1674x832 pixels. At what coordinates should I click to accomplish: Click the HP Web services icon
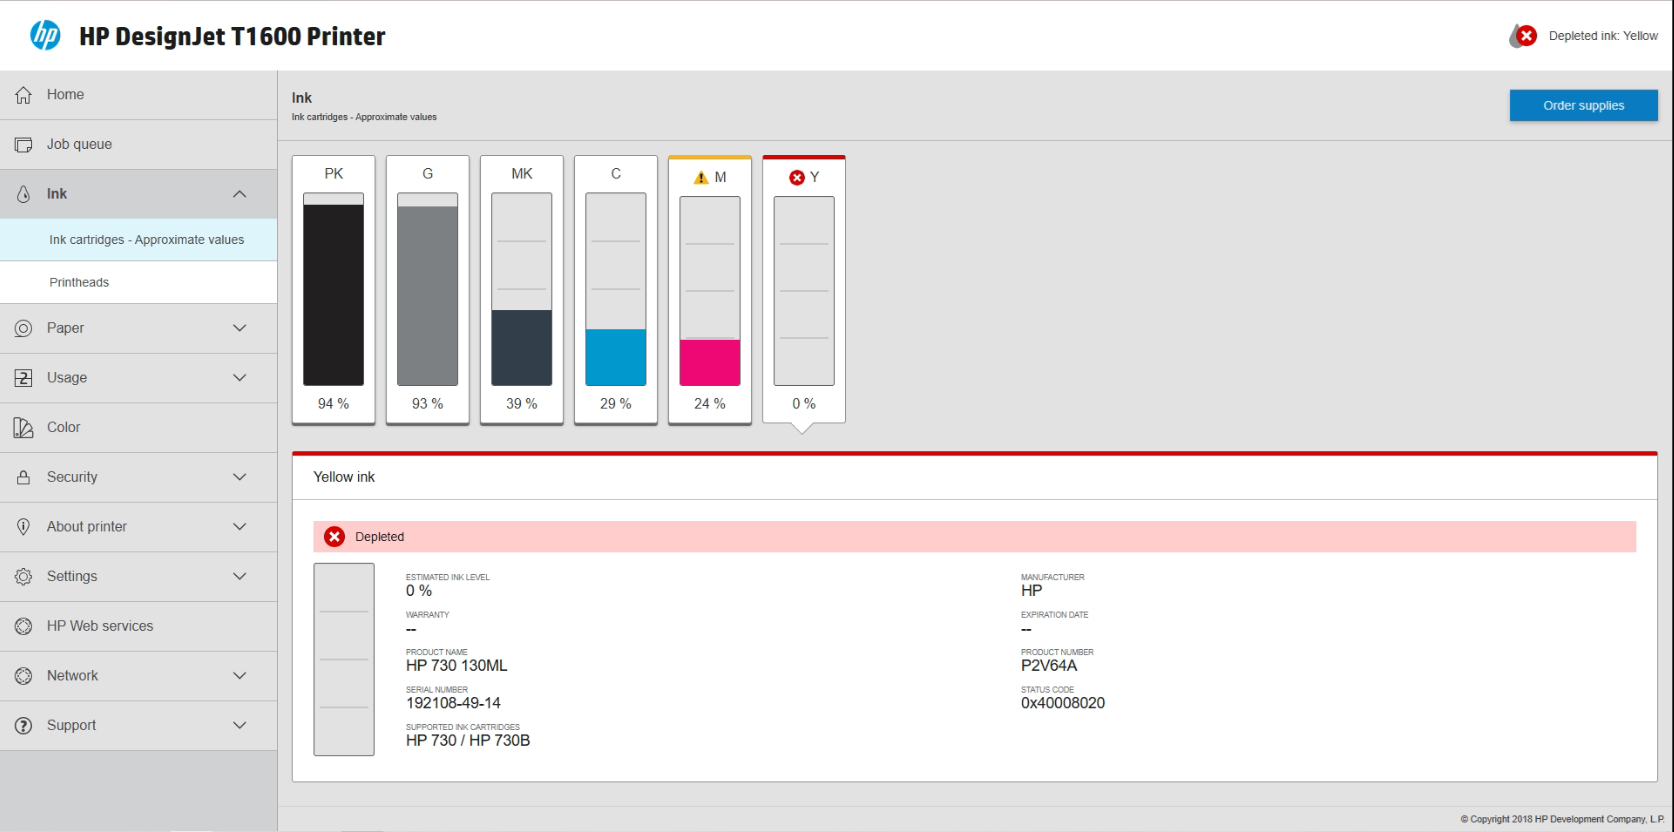23,626
